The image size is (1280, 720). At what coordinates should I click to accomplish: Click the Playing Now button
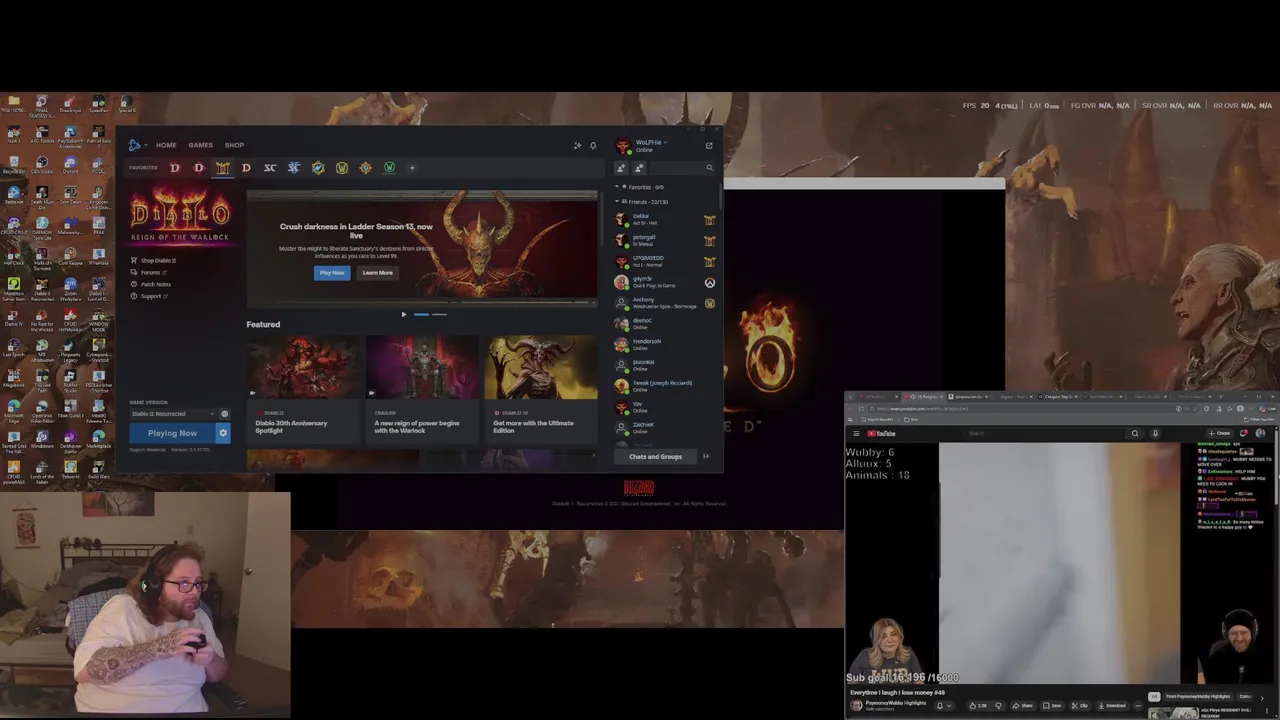click(172, 433)
